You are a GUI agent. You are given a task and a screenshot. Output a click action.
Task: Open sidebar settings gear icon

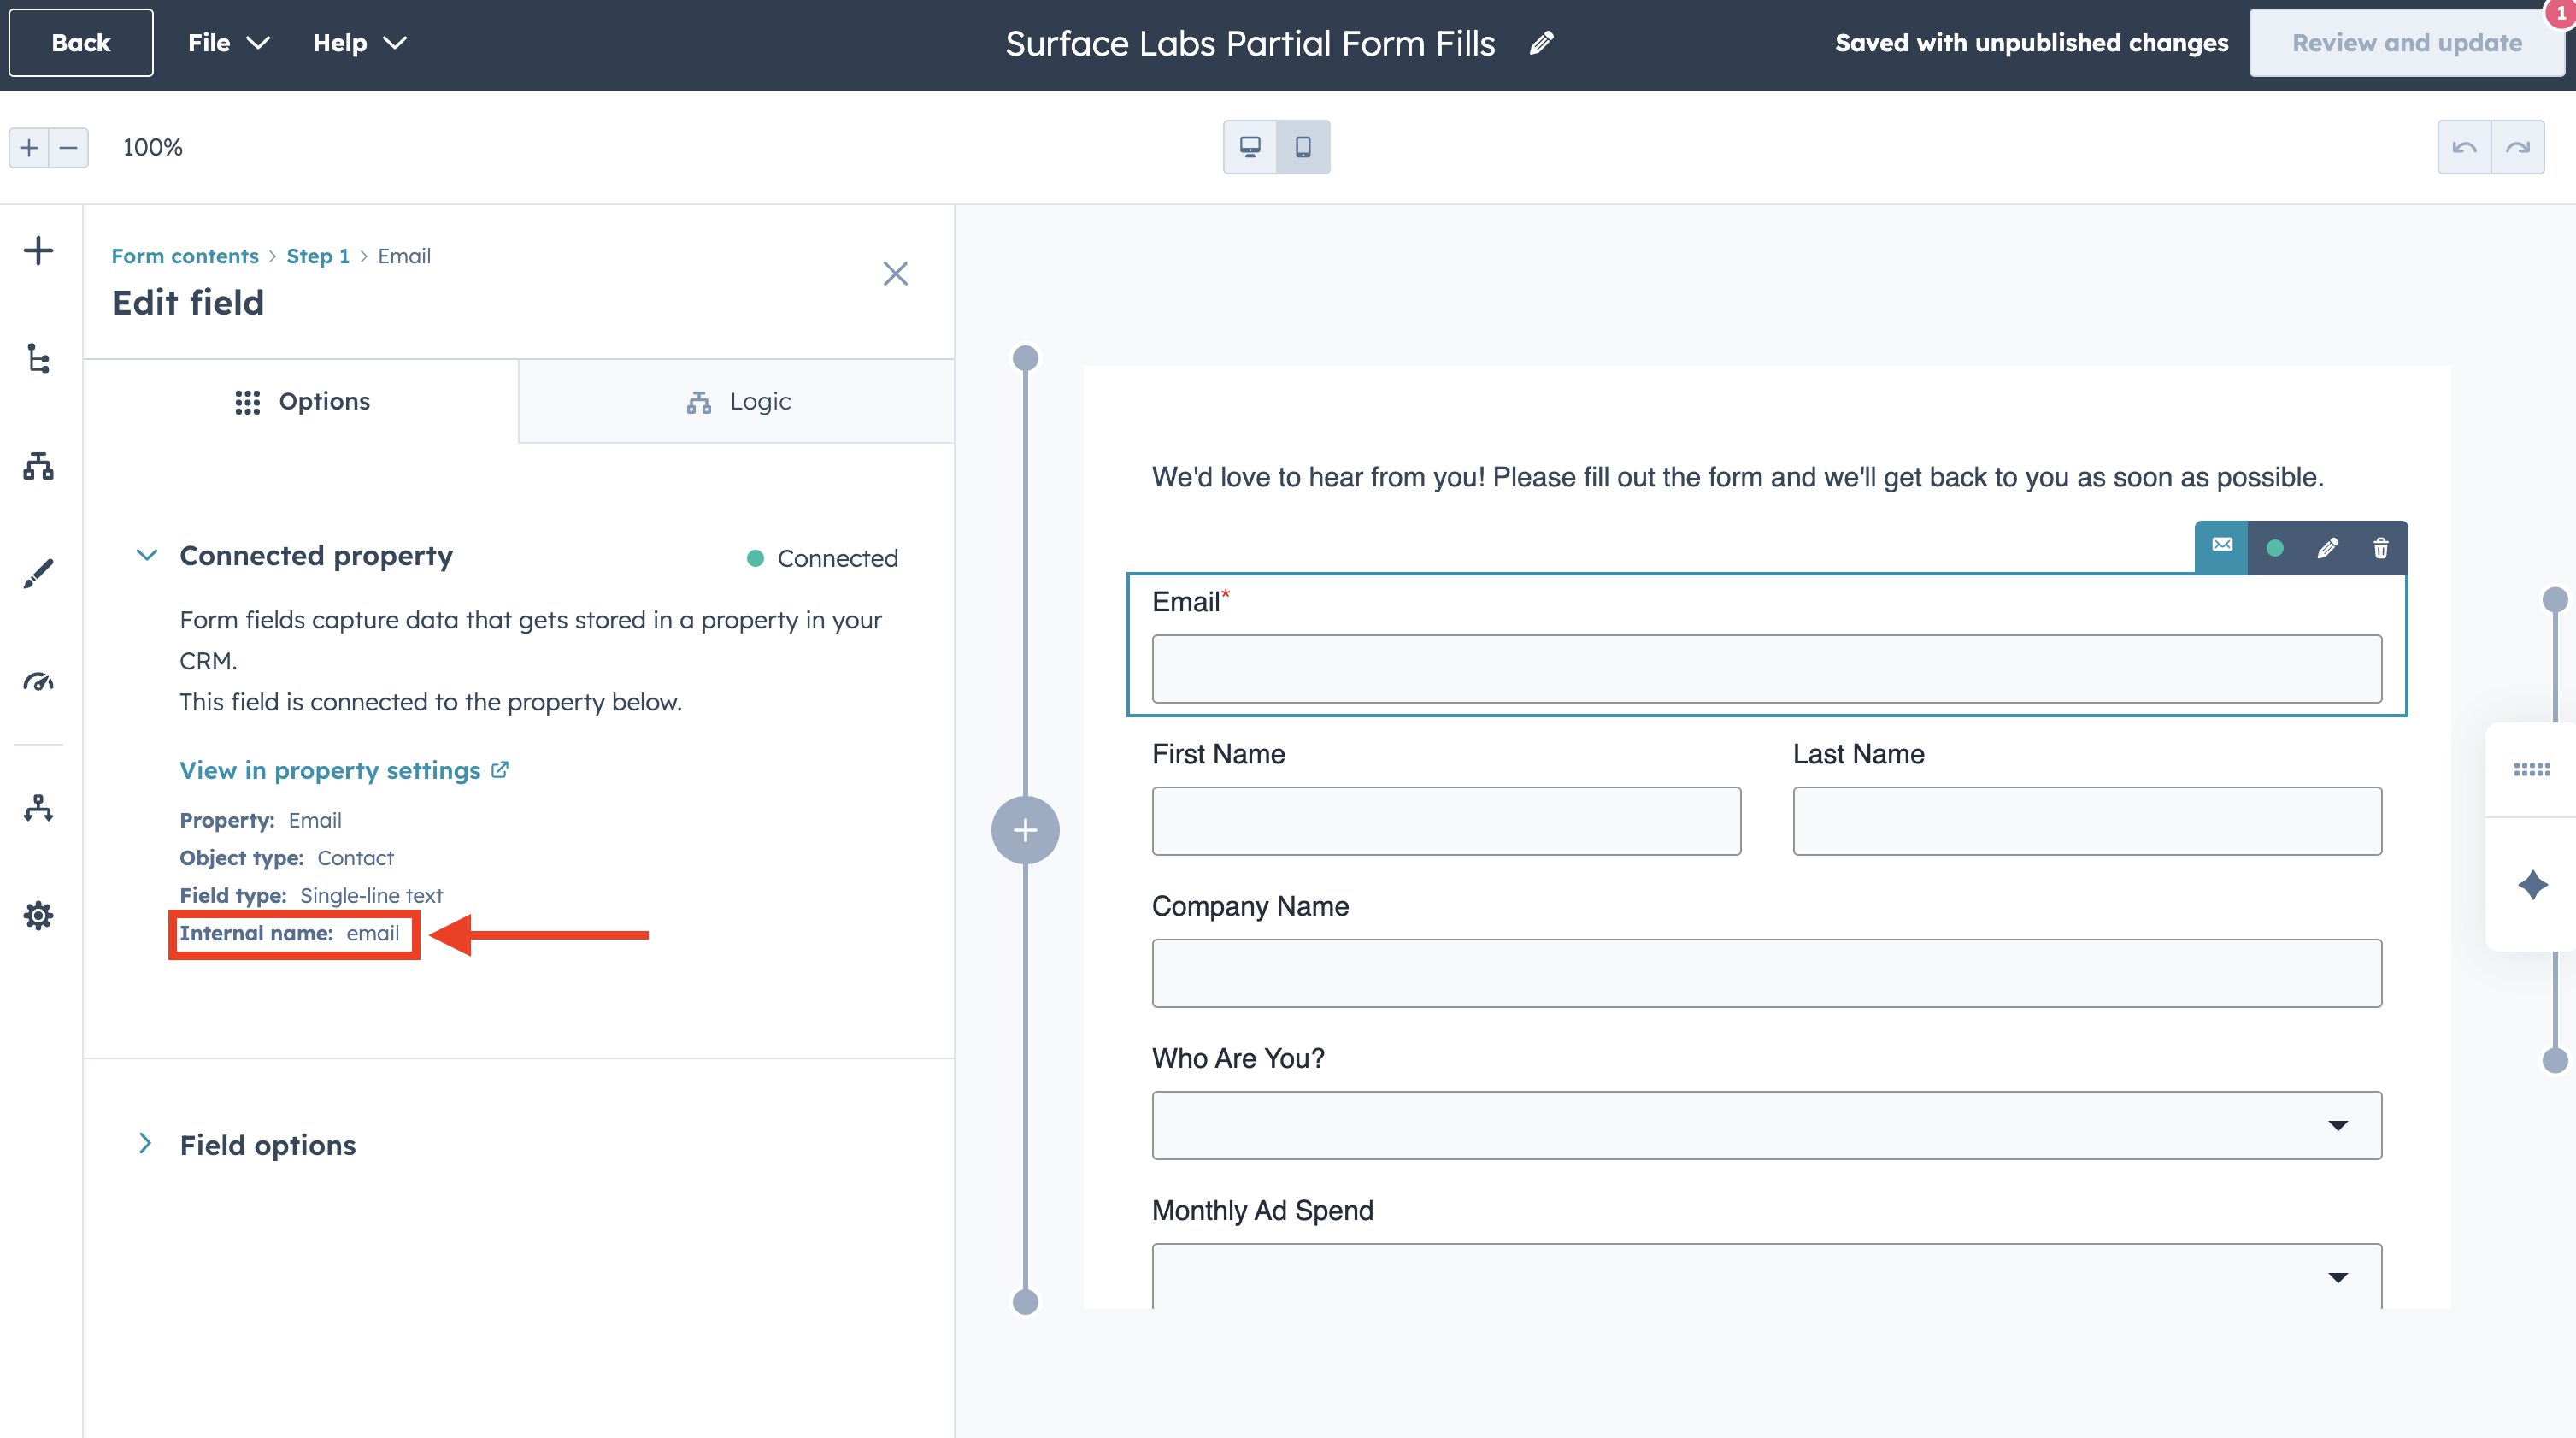(x=38, y=915)
